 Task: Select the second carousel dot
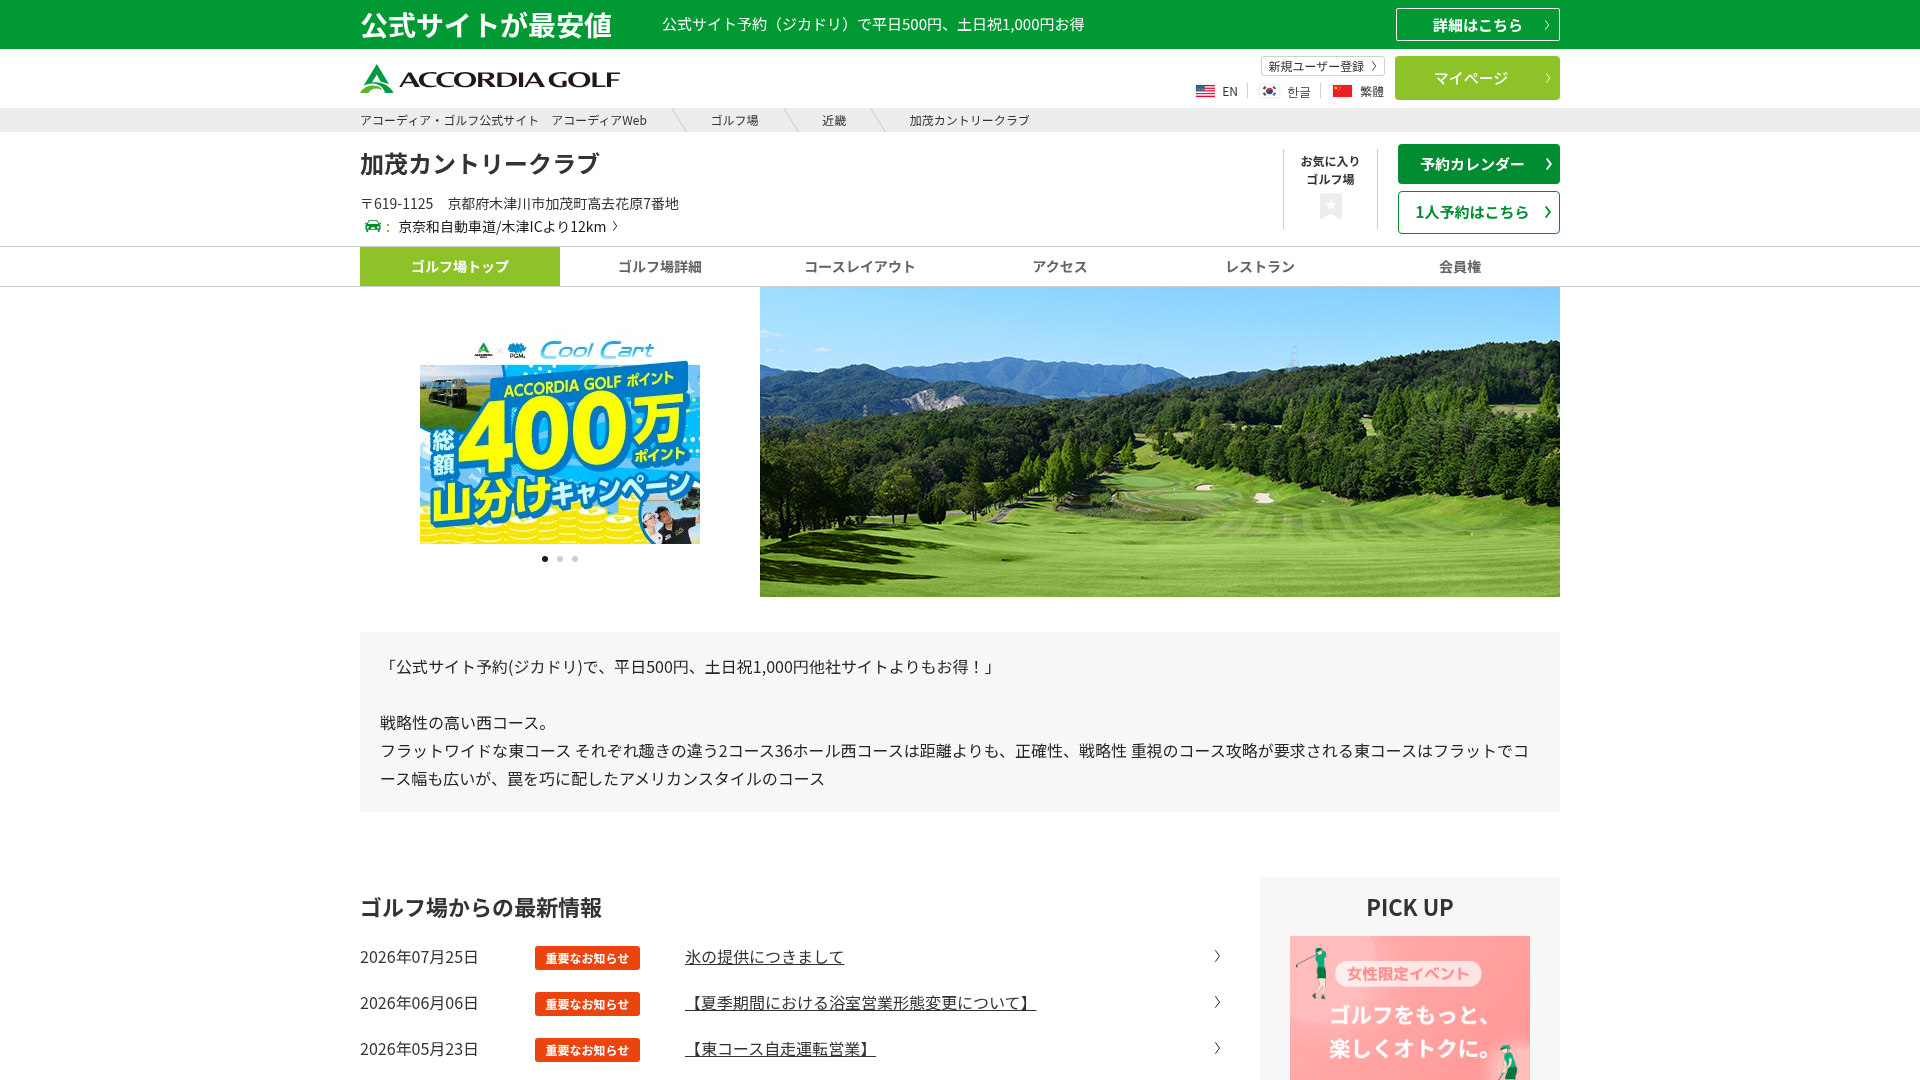point(560,559)
